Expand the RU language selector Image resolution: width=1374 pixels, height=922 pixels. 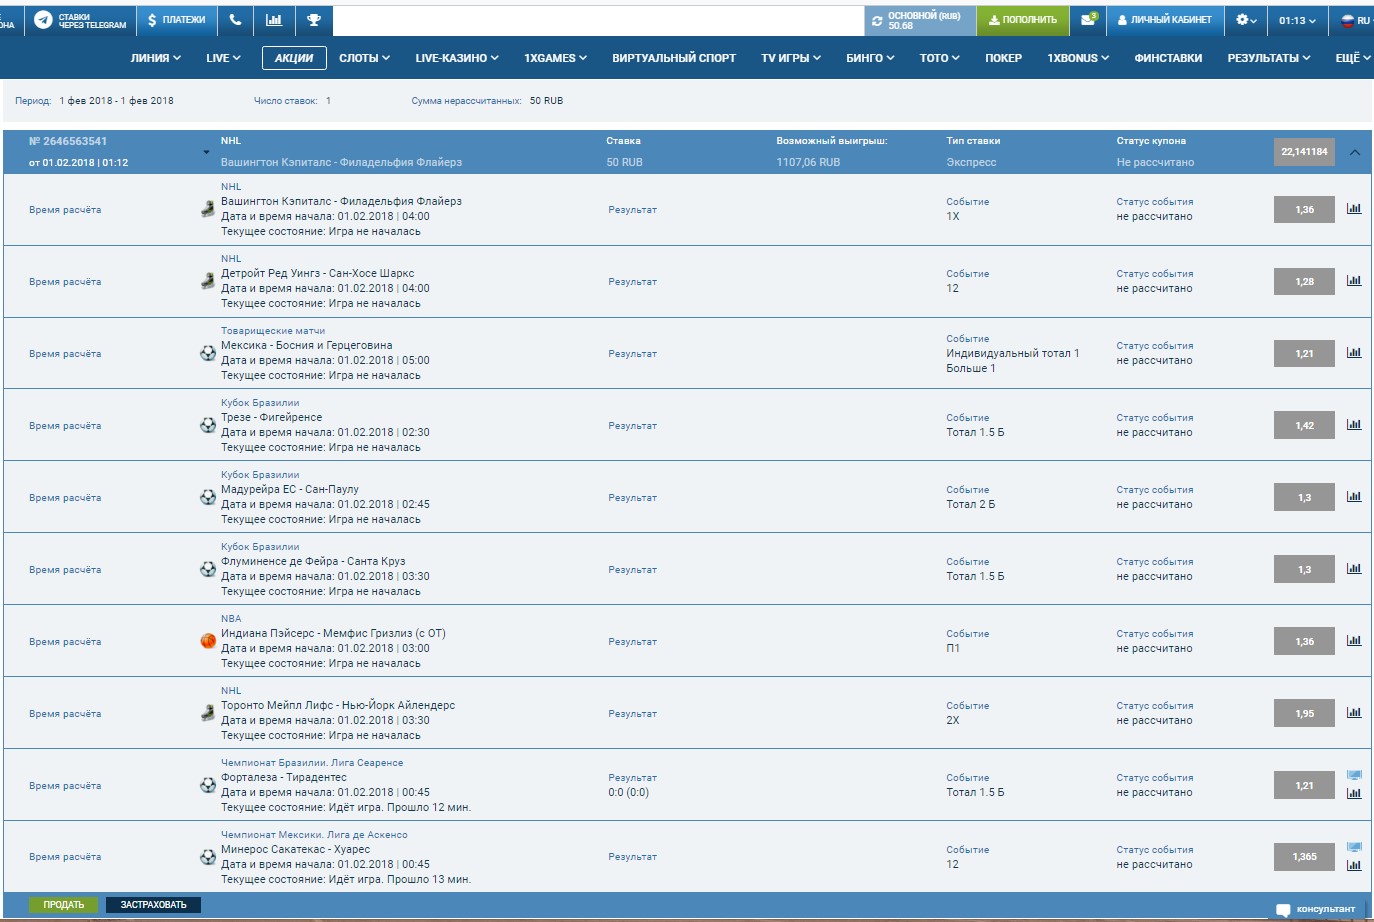tap(1355, 20)
